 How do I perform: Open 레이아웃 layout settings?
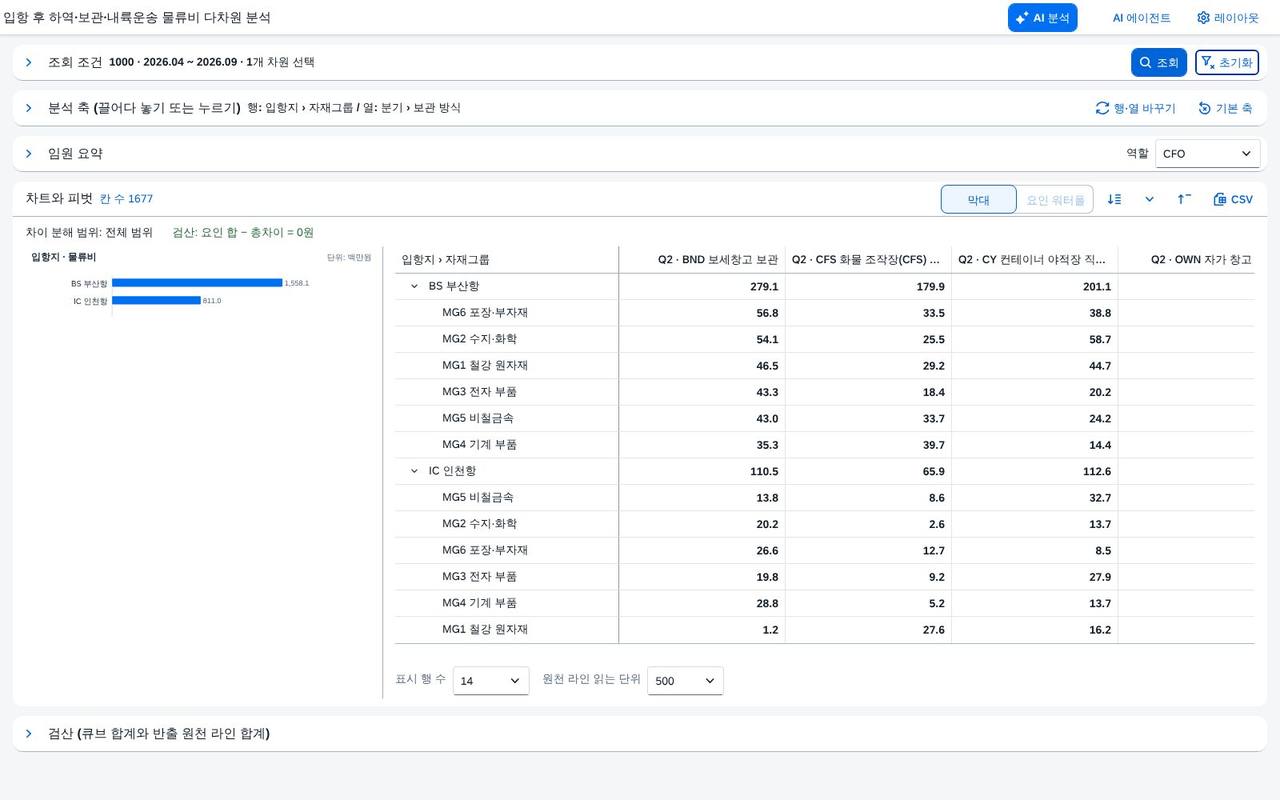click(1228, 18)
